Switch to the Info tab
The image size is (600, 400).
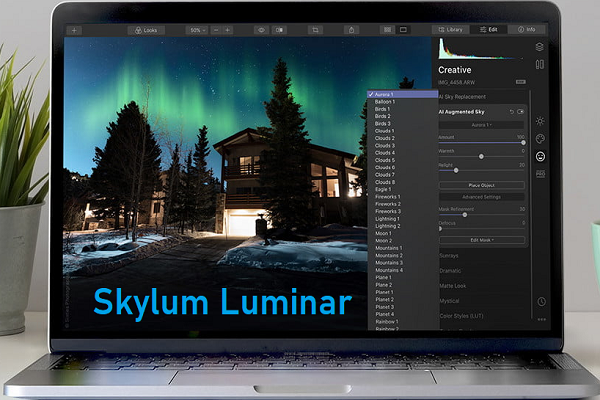click(x=527, y=29)
